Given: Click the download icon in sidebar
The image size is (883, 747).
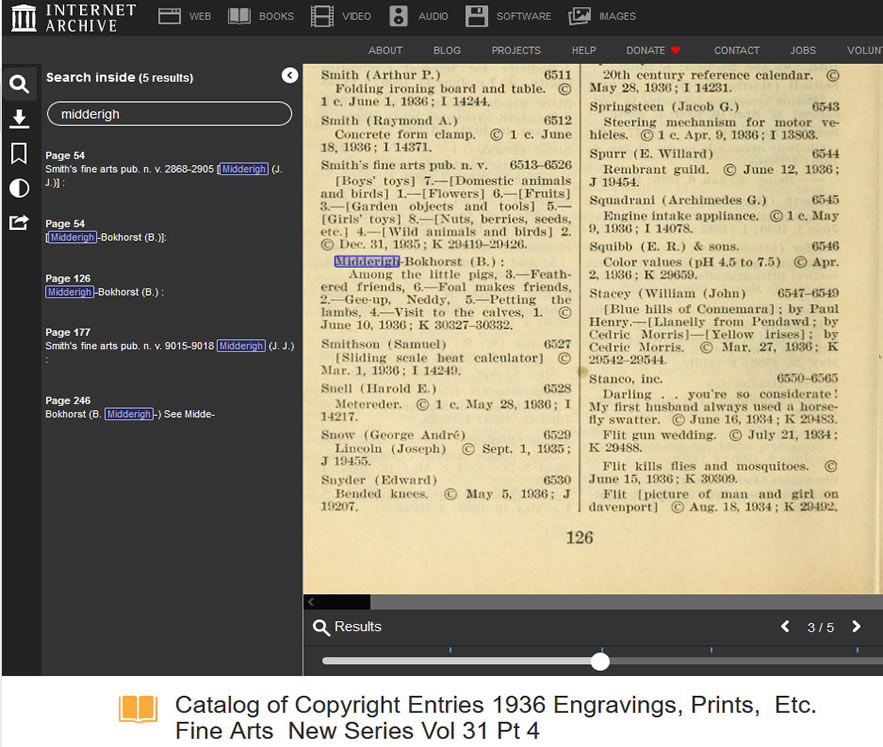Looking at the screenshot, I should [19, 119].
